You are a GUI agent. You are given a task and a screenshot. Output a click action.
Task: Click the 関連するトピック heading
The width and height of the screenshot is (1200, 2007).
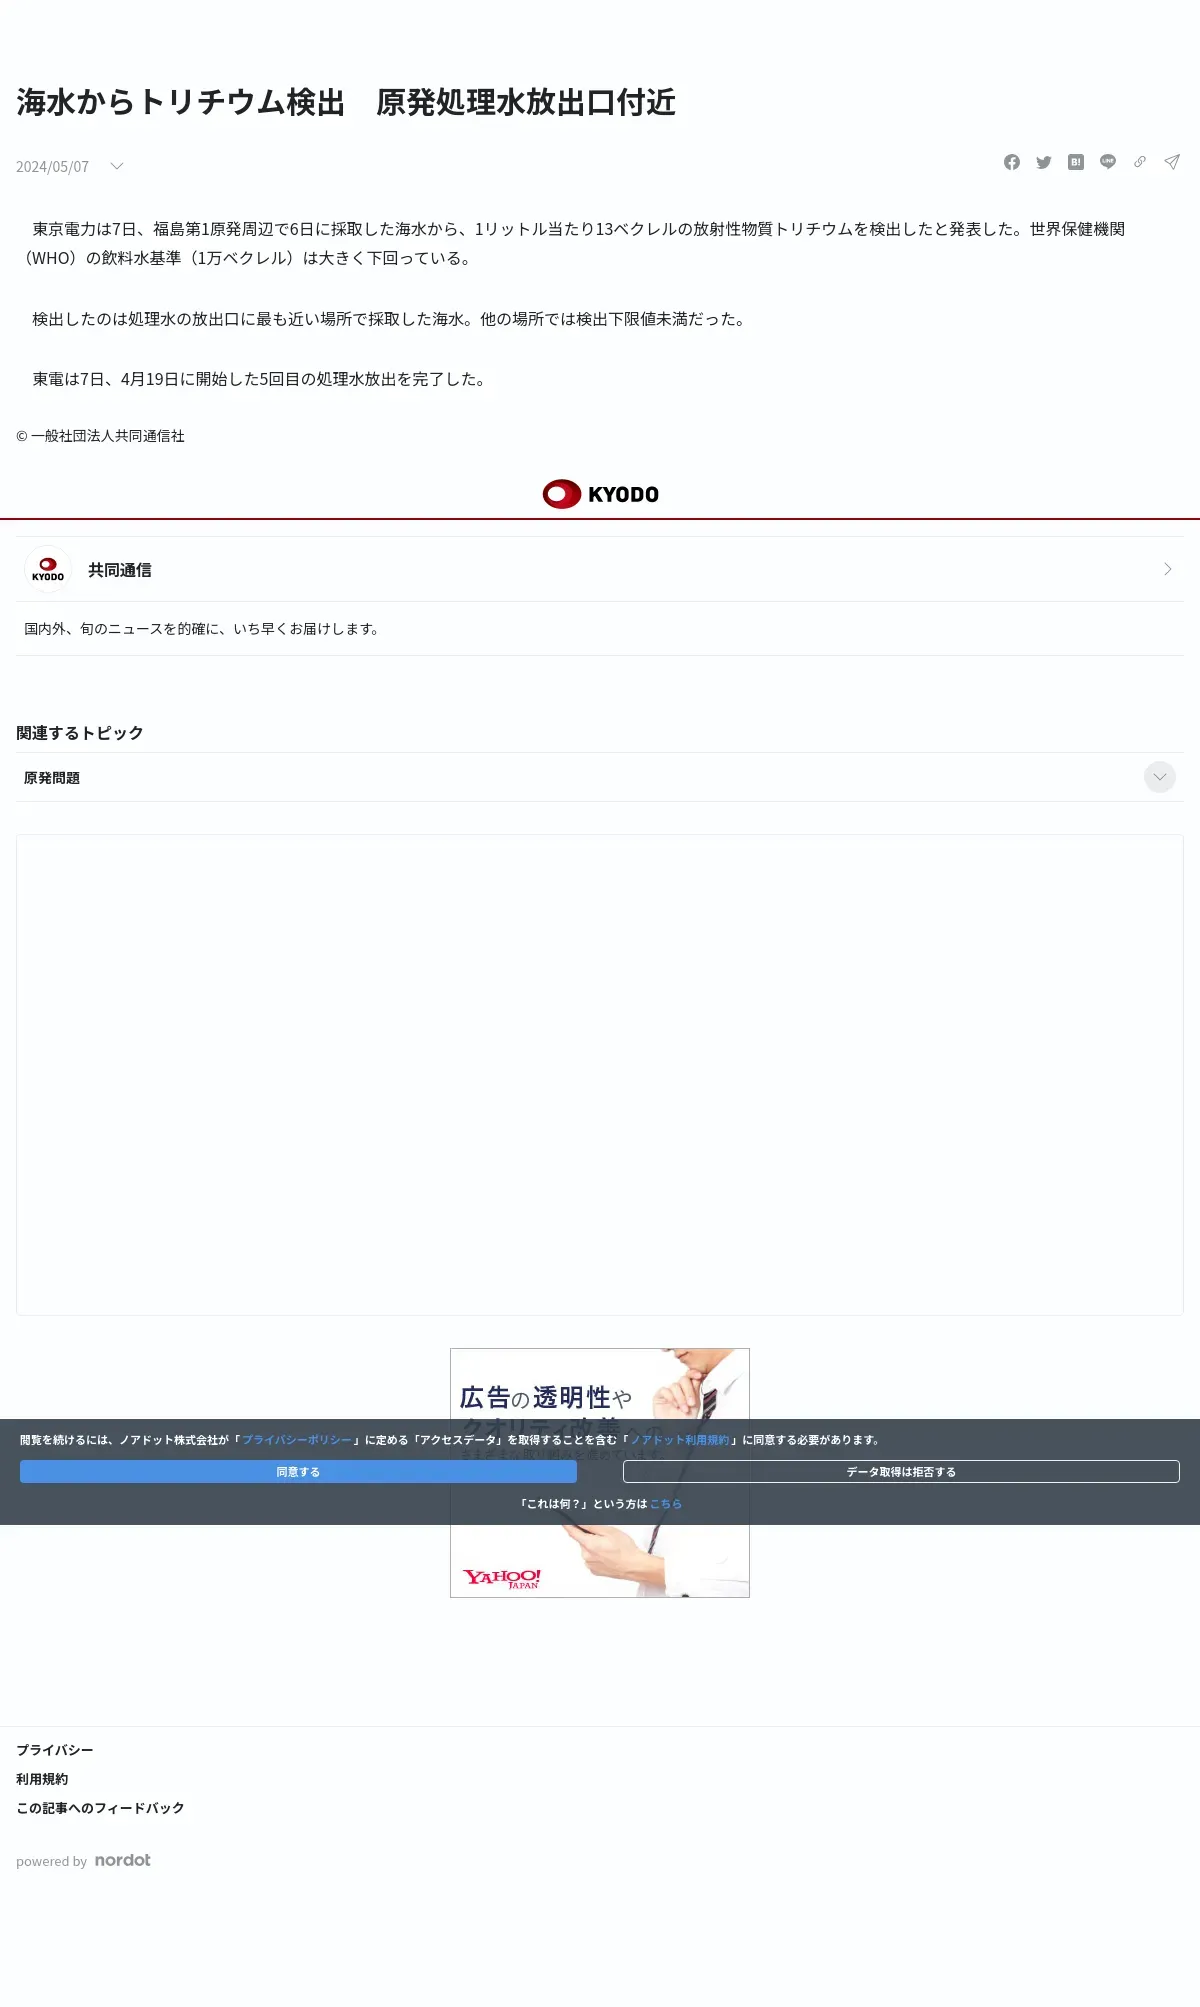[80, 733]
